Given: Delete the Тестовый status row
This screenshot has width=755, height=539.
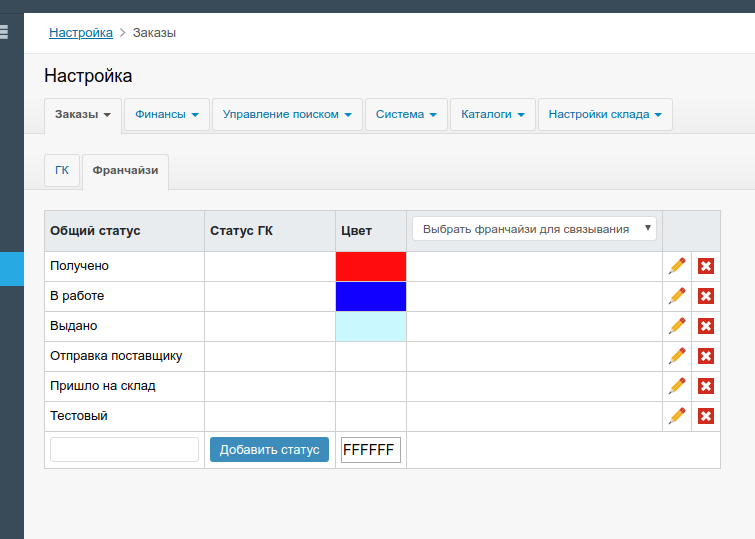Looking at the screenshot, I should [705, 416].
